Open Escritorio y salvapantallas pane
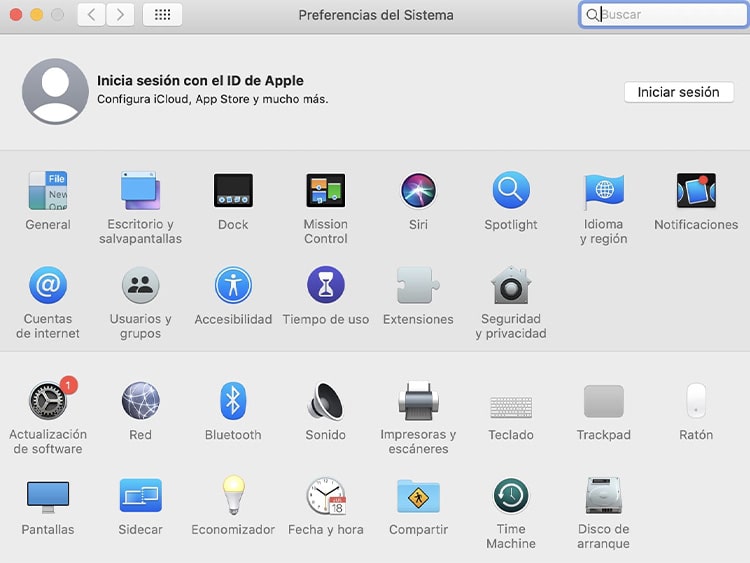This screenshot has width=750, height=563. coord(140,190)
